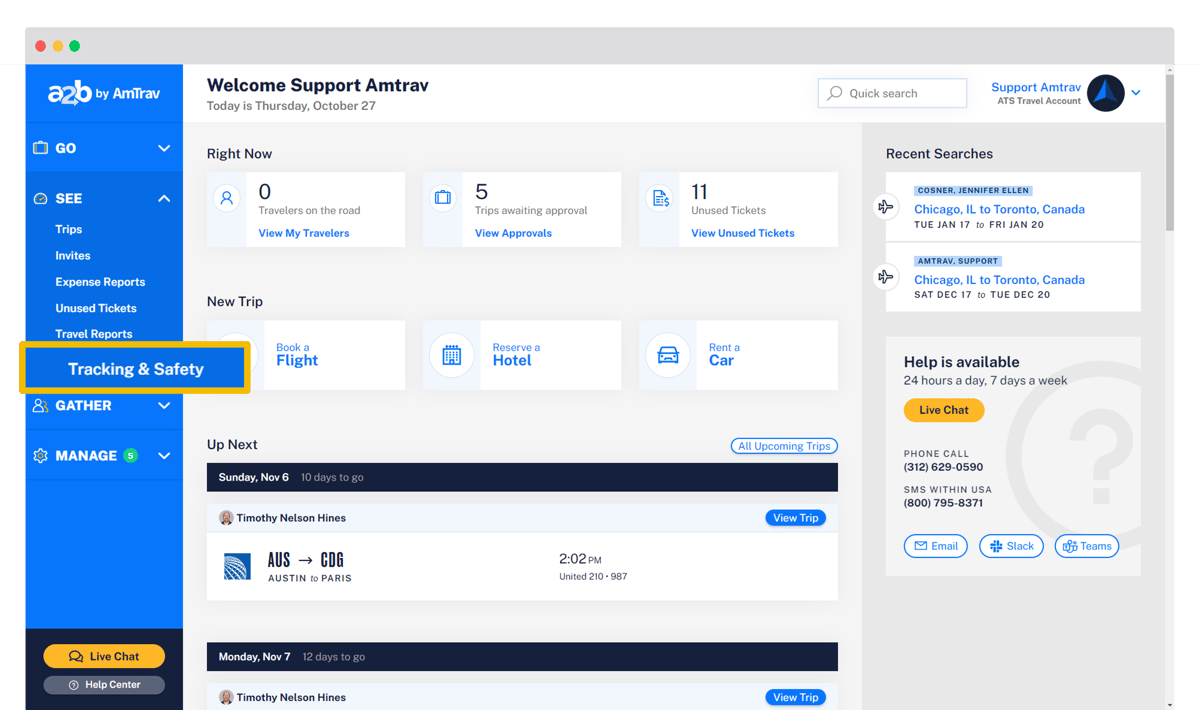
Task: Click the airplane icon beside Cosner's recent search
Action: [884, 206]
